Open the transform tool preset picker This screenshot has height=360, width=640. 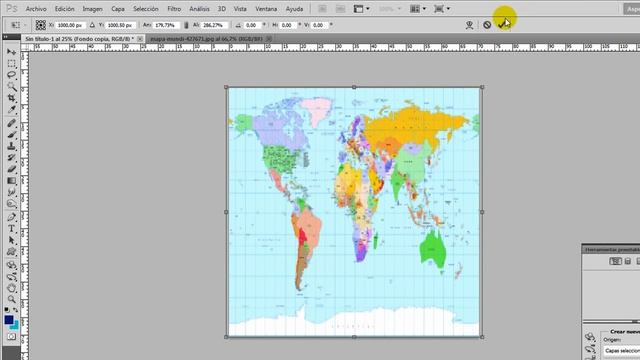click(x=18, y=25)
